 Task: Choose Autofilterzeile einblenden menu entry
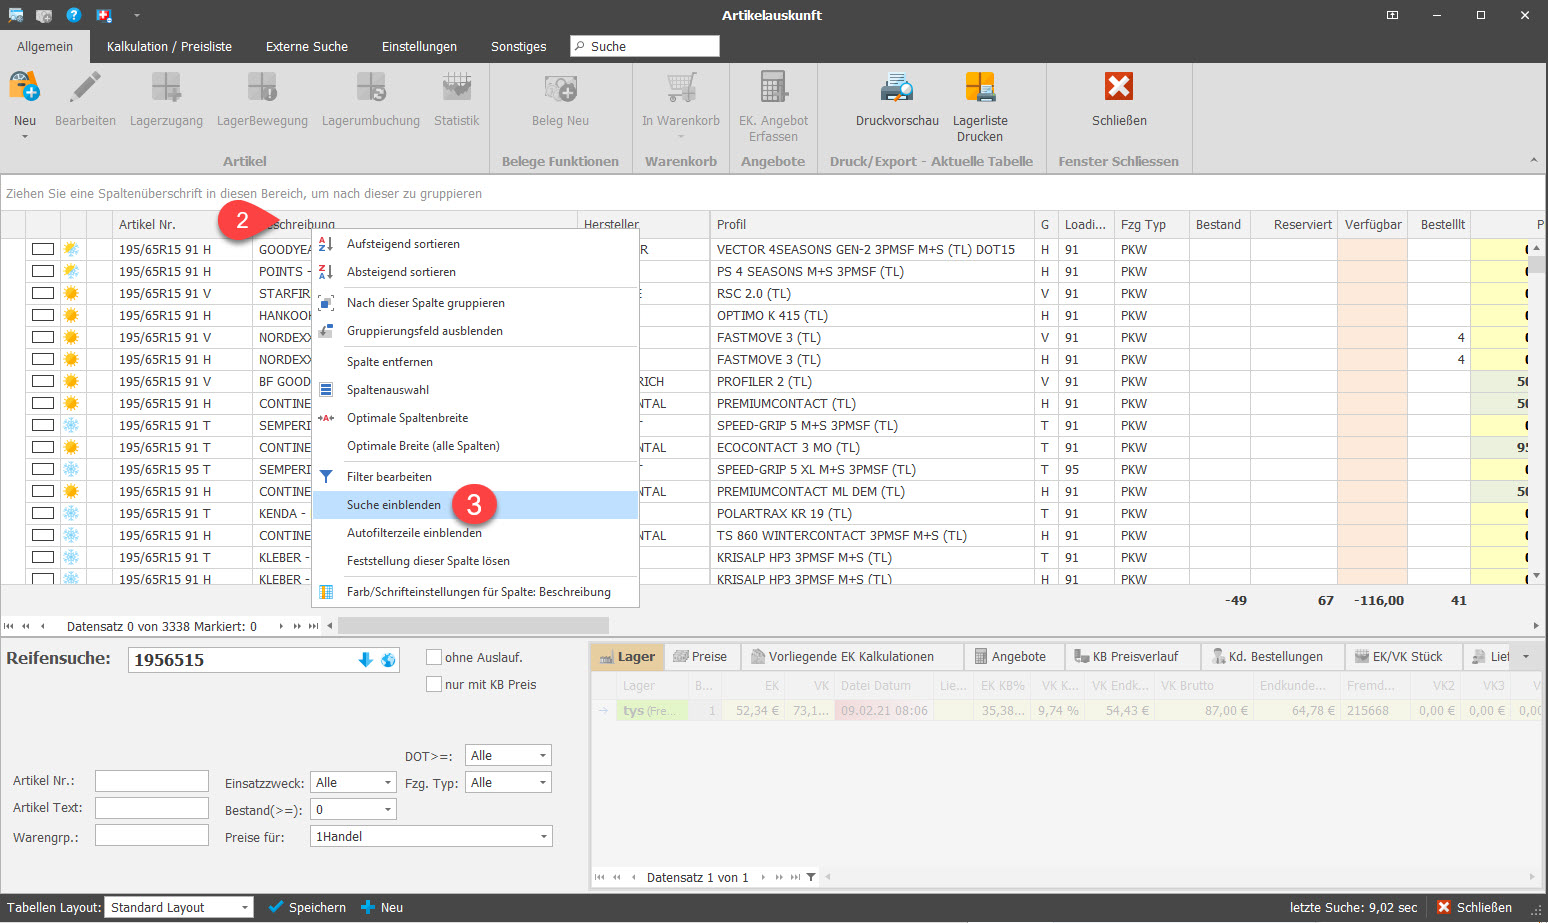coord(476,533)
